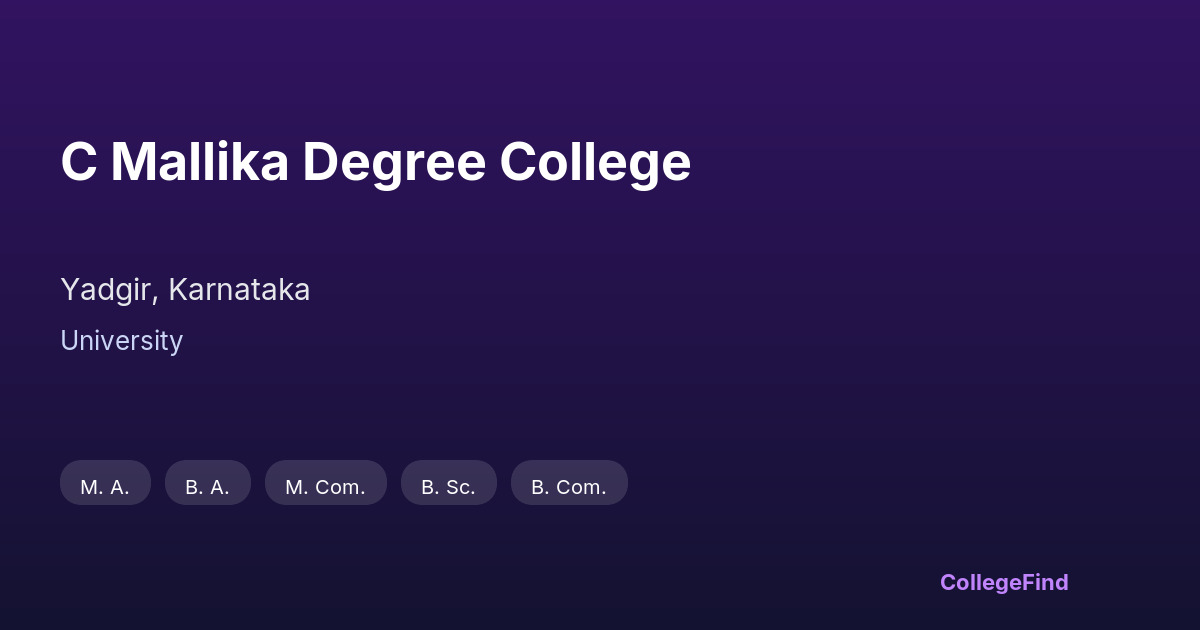The image size is (1200, 630).
Task: Click the word Mallika in the title
Action: [x=199, y=162]
